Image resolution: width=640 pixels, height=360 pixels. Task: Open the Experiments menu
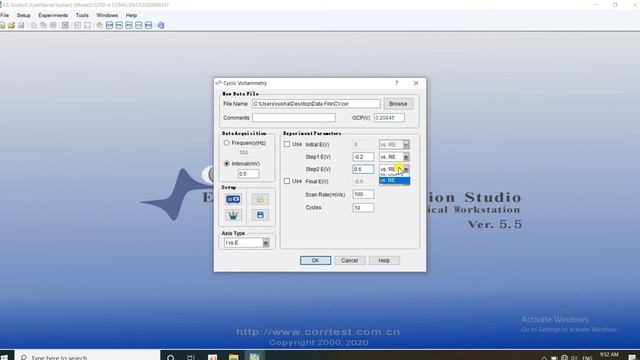tap(53, 15)
